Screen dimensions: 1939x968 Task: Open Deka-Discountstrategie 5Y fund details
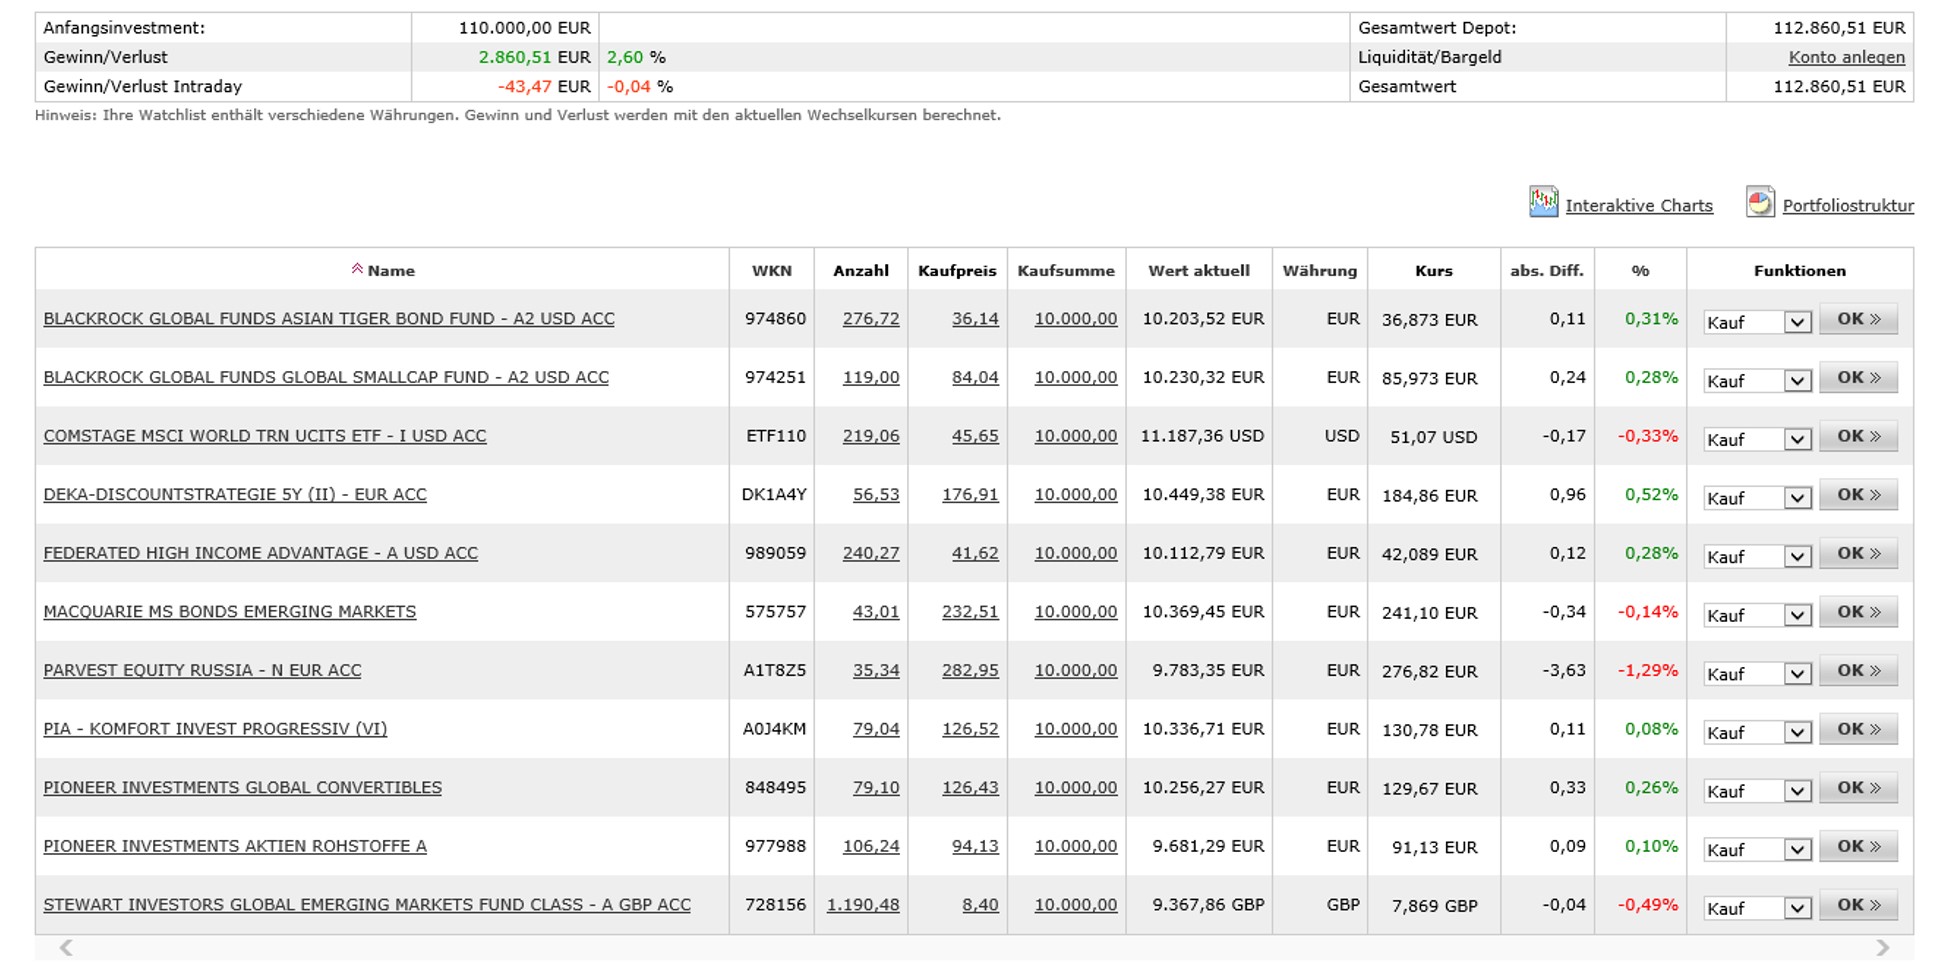point(235,495)
